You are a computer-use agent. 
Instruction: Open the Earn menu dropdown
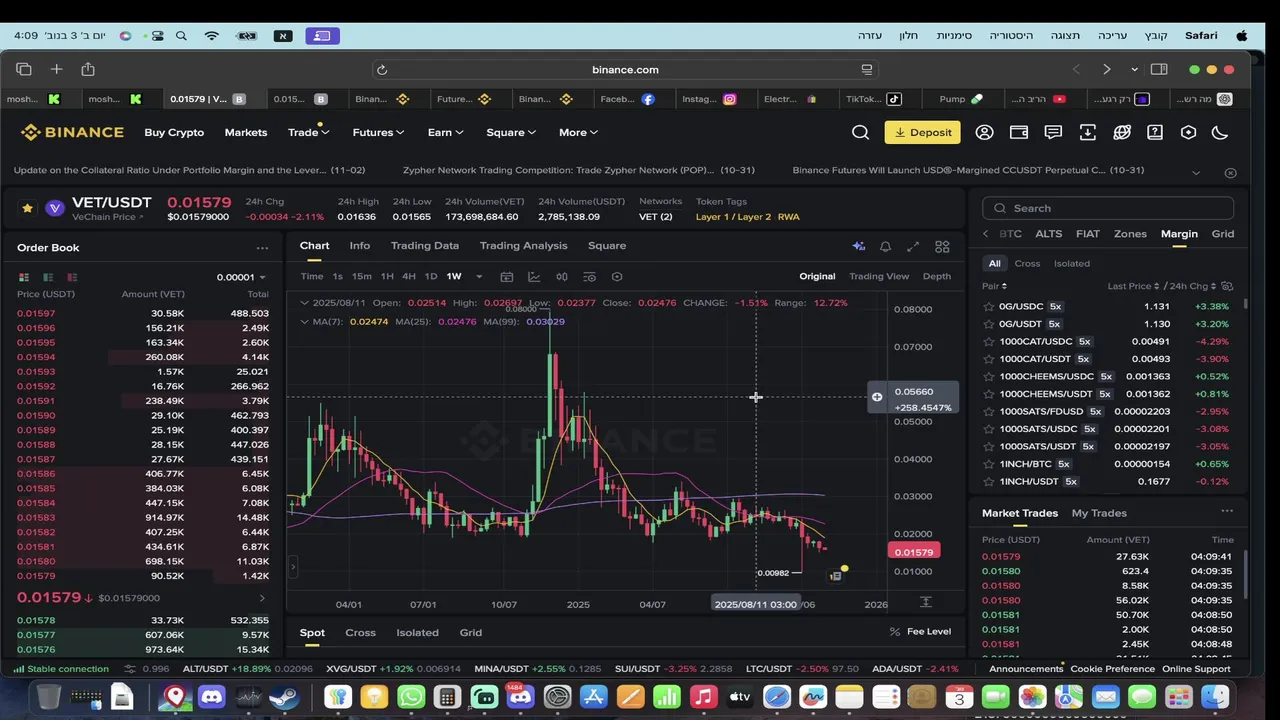[x=445, y=132]
